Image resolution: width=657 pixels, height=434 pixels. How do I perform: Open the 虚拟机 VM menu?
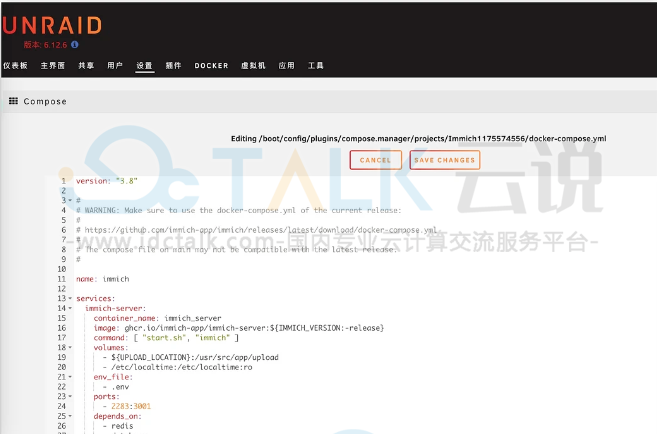pyautogui.click(x=253, y=65)
